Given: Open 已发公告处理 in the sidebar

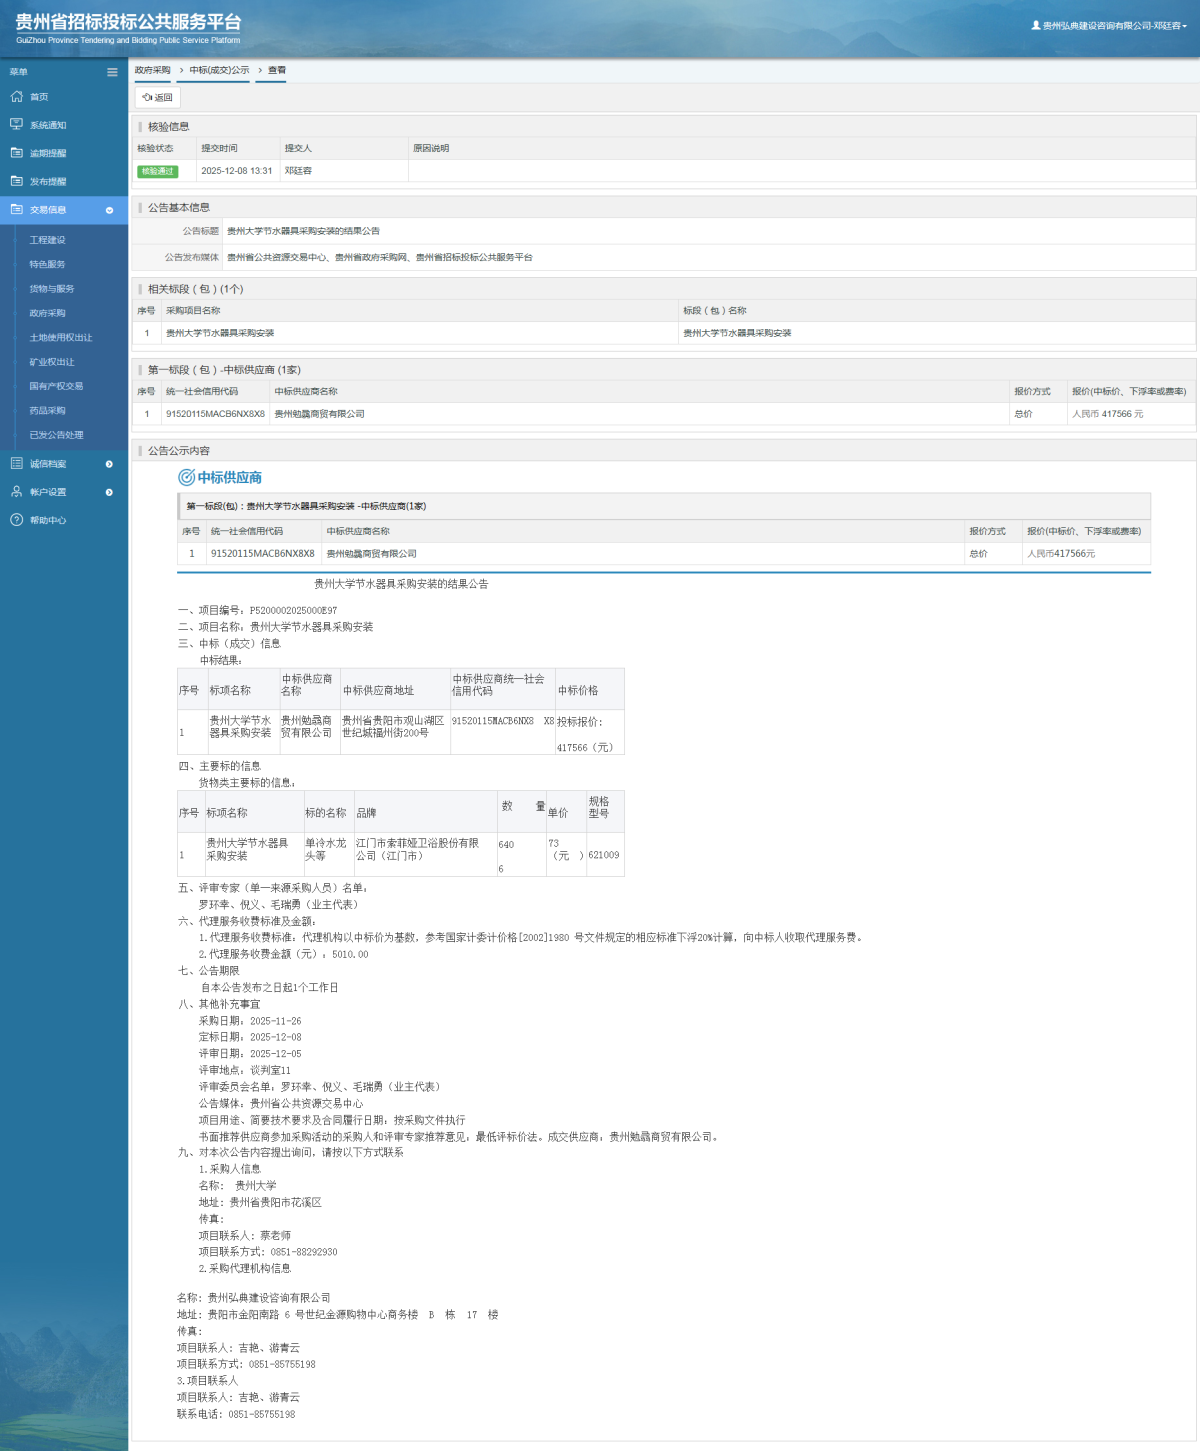Looking at the screenshot, I should click(56, 435).
